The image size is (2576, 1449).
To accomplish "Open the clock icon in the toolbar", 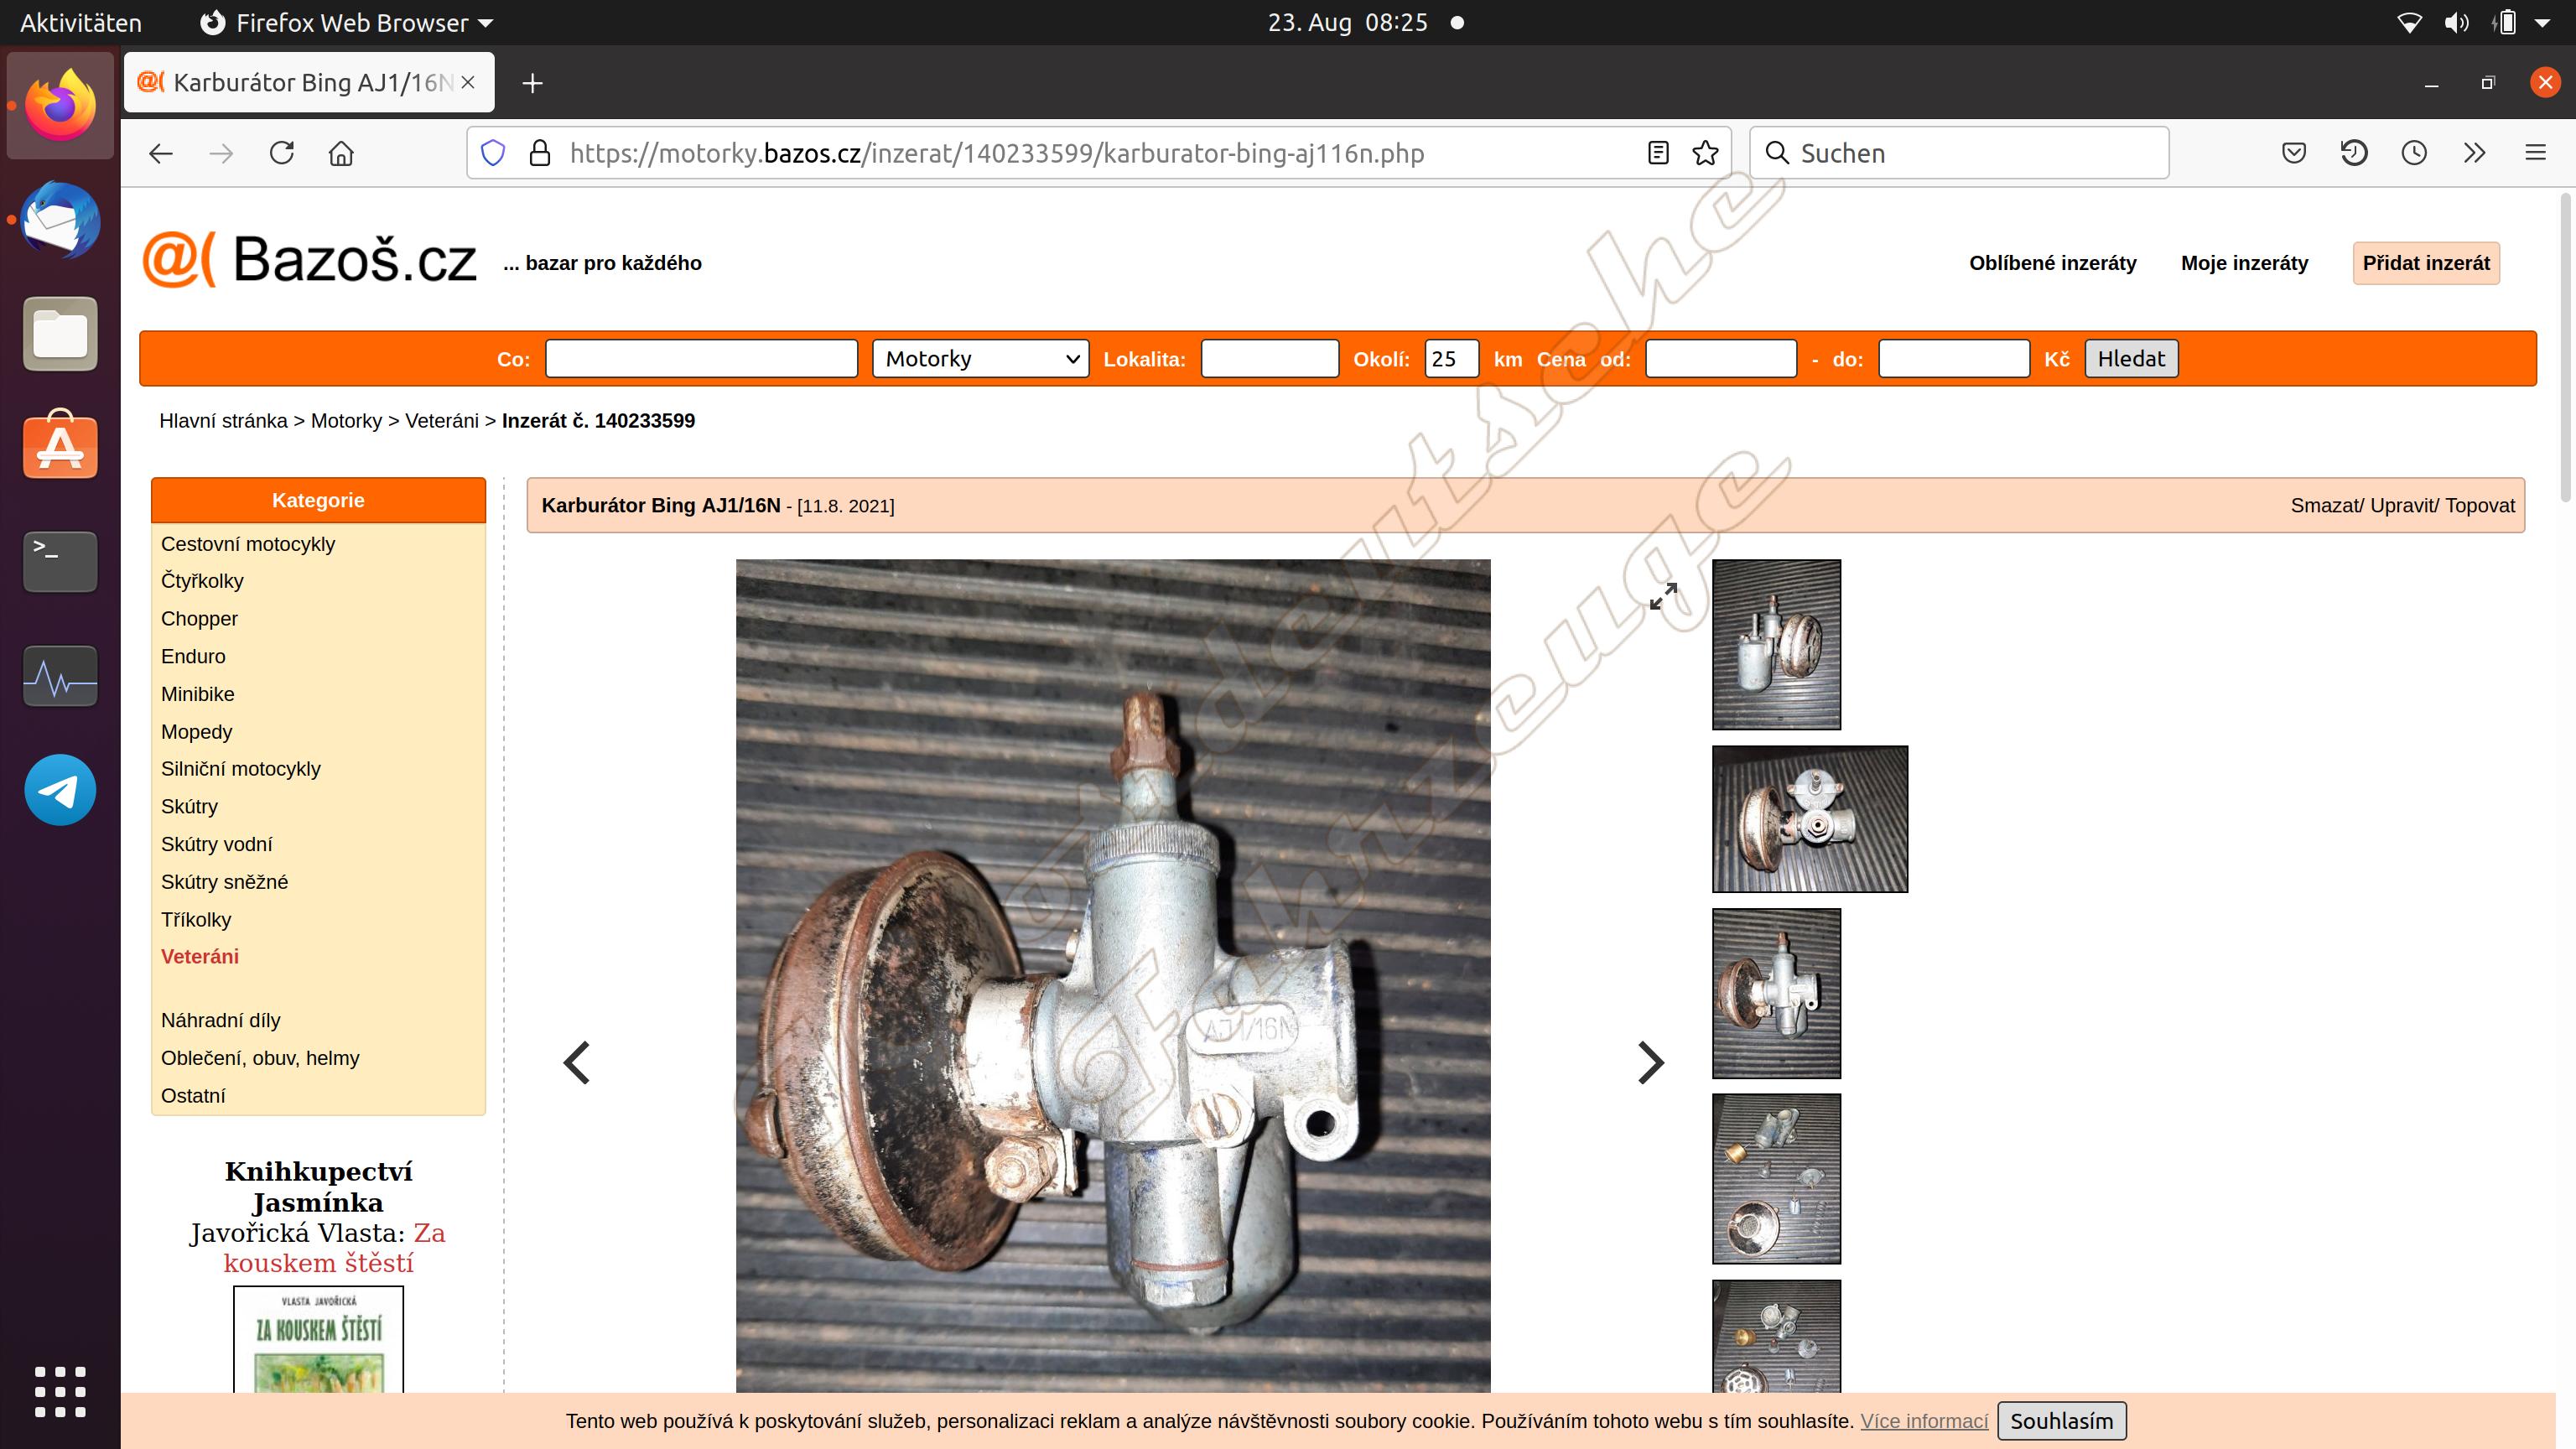I will pyautogui.click(x=2414, y=153).
